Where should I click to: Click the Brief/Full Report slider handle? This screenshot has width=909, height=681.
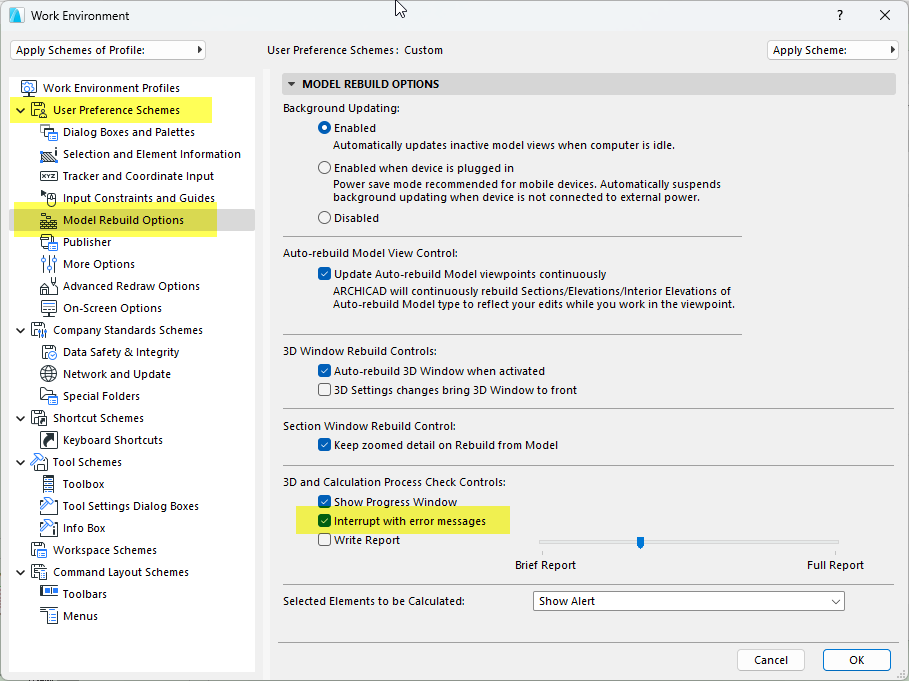point(640,542)
